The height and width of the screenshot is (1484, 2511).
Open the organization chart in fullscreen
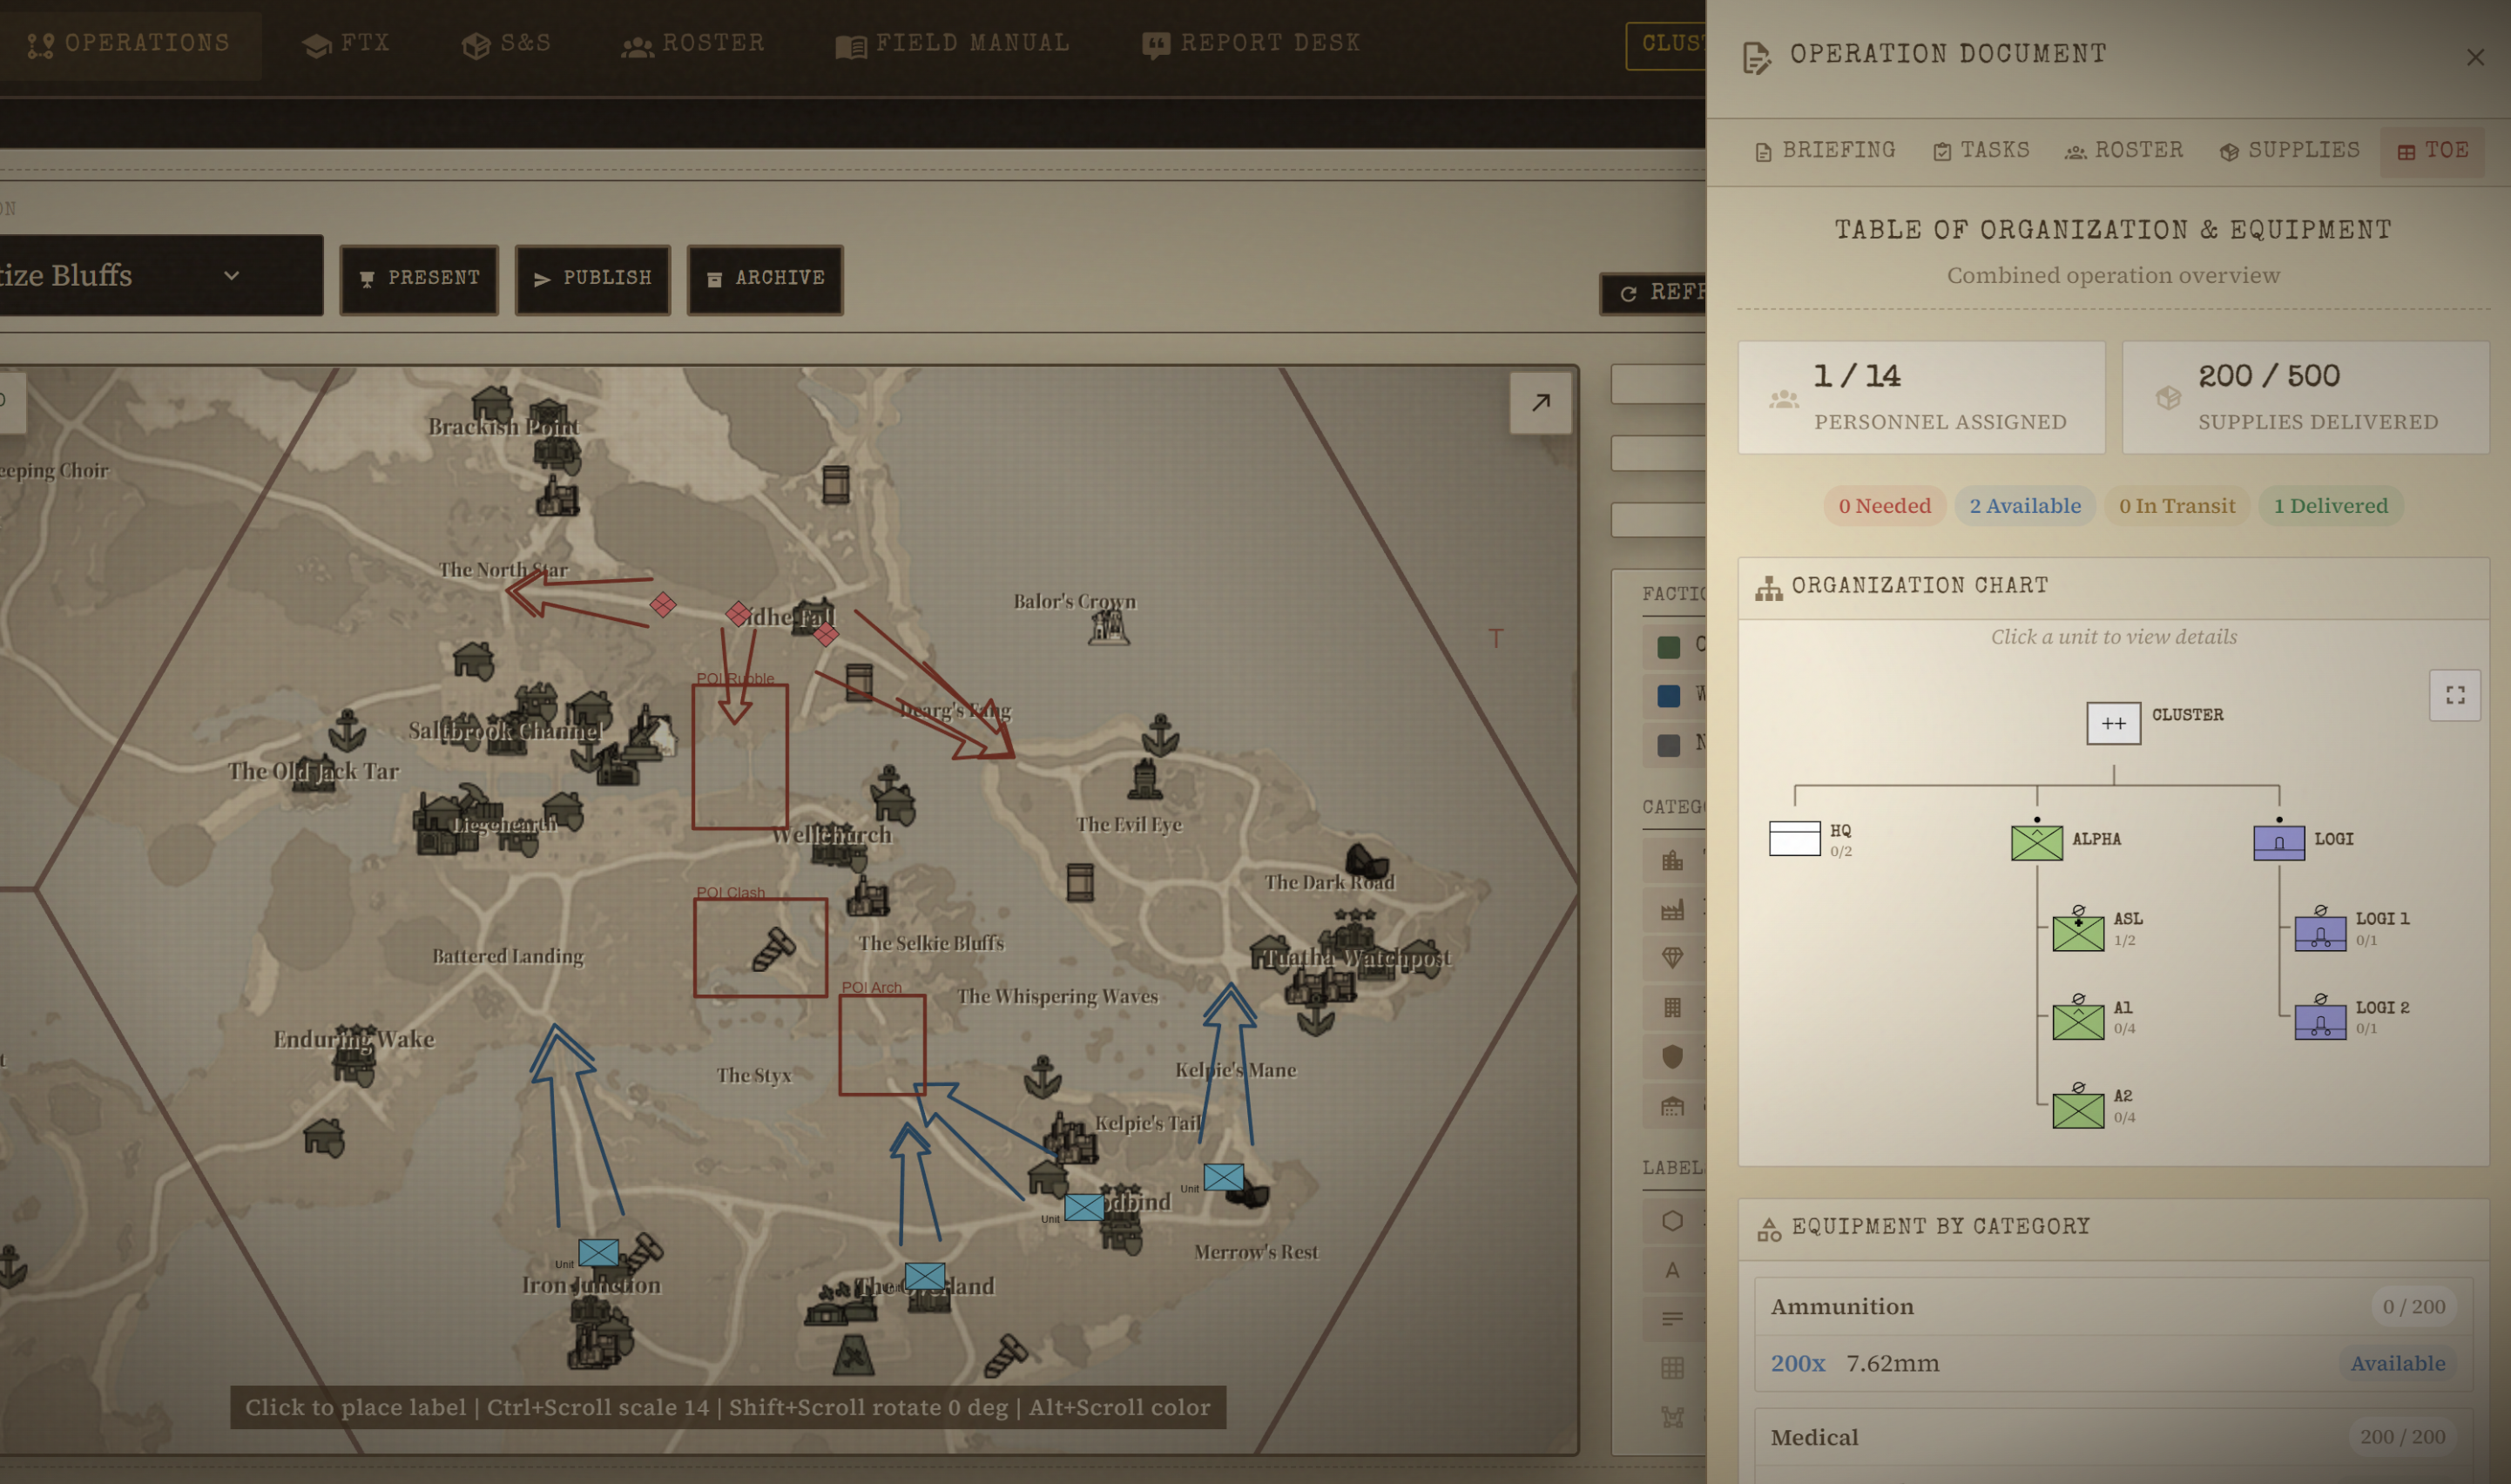pos(2455,695)
